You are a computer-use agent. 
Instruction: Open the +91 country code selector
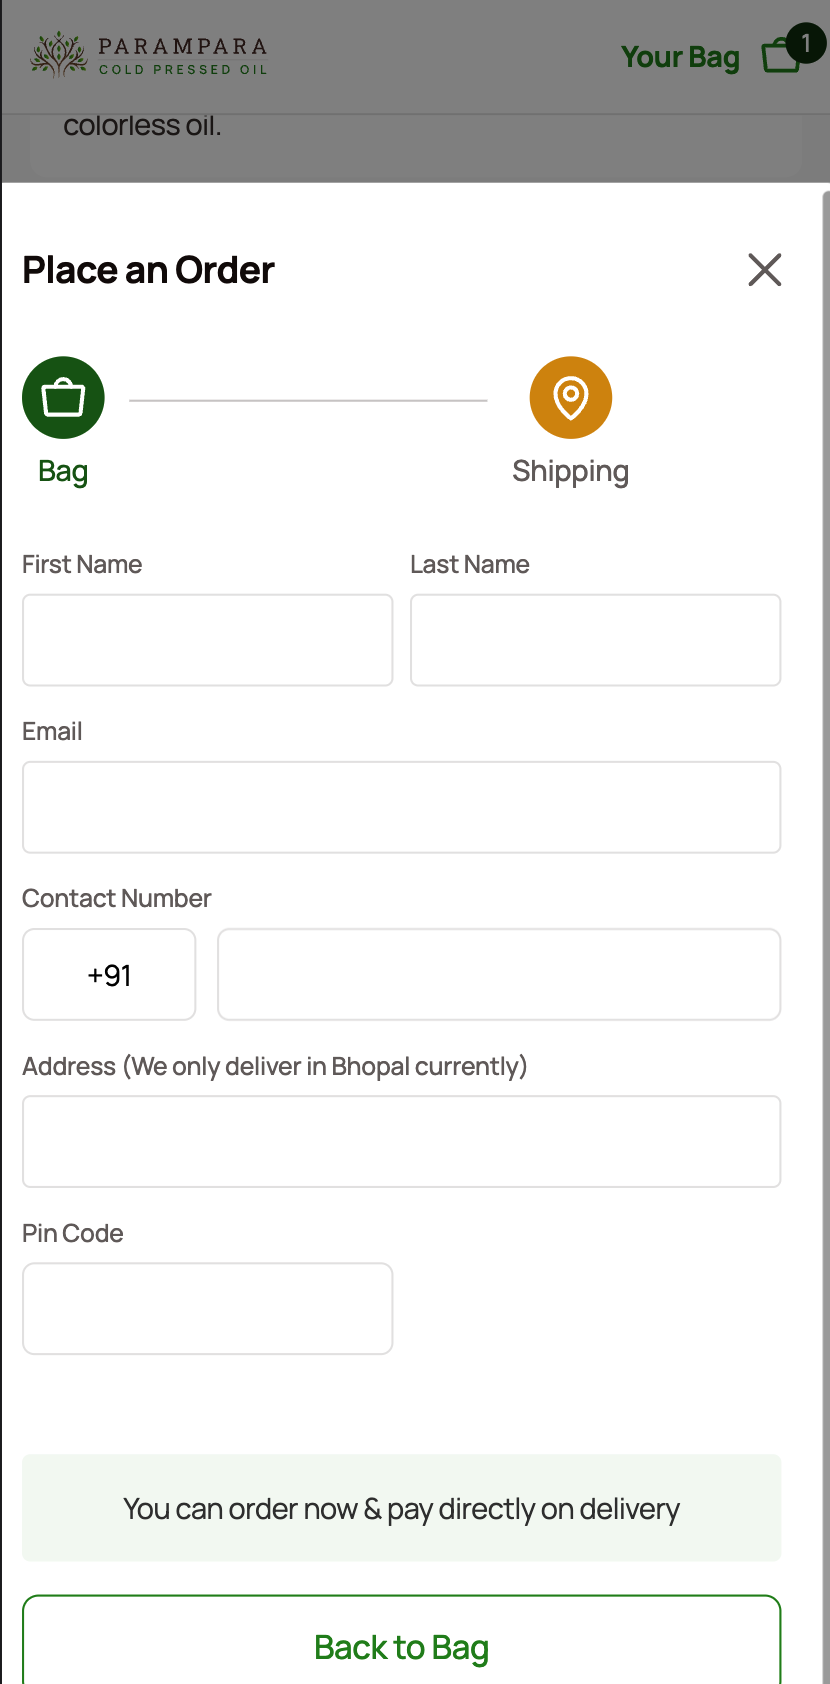click(x=109, y=974)
